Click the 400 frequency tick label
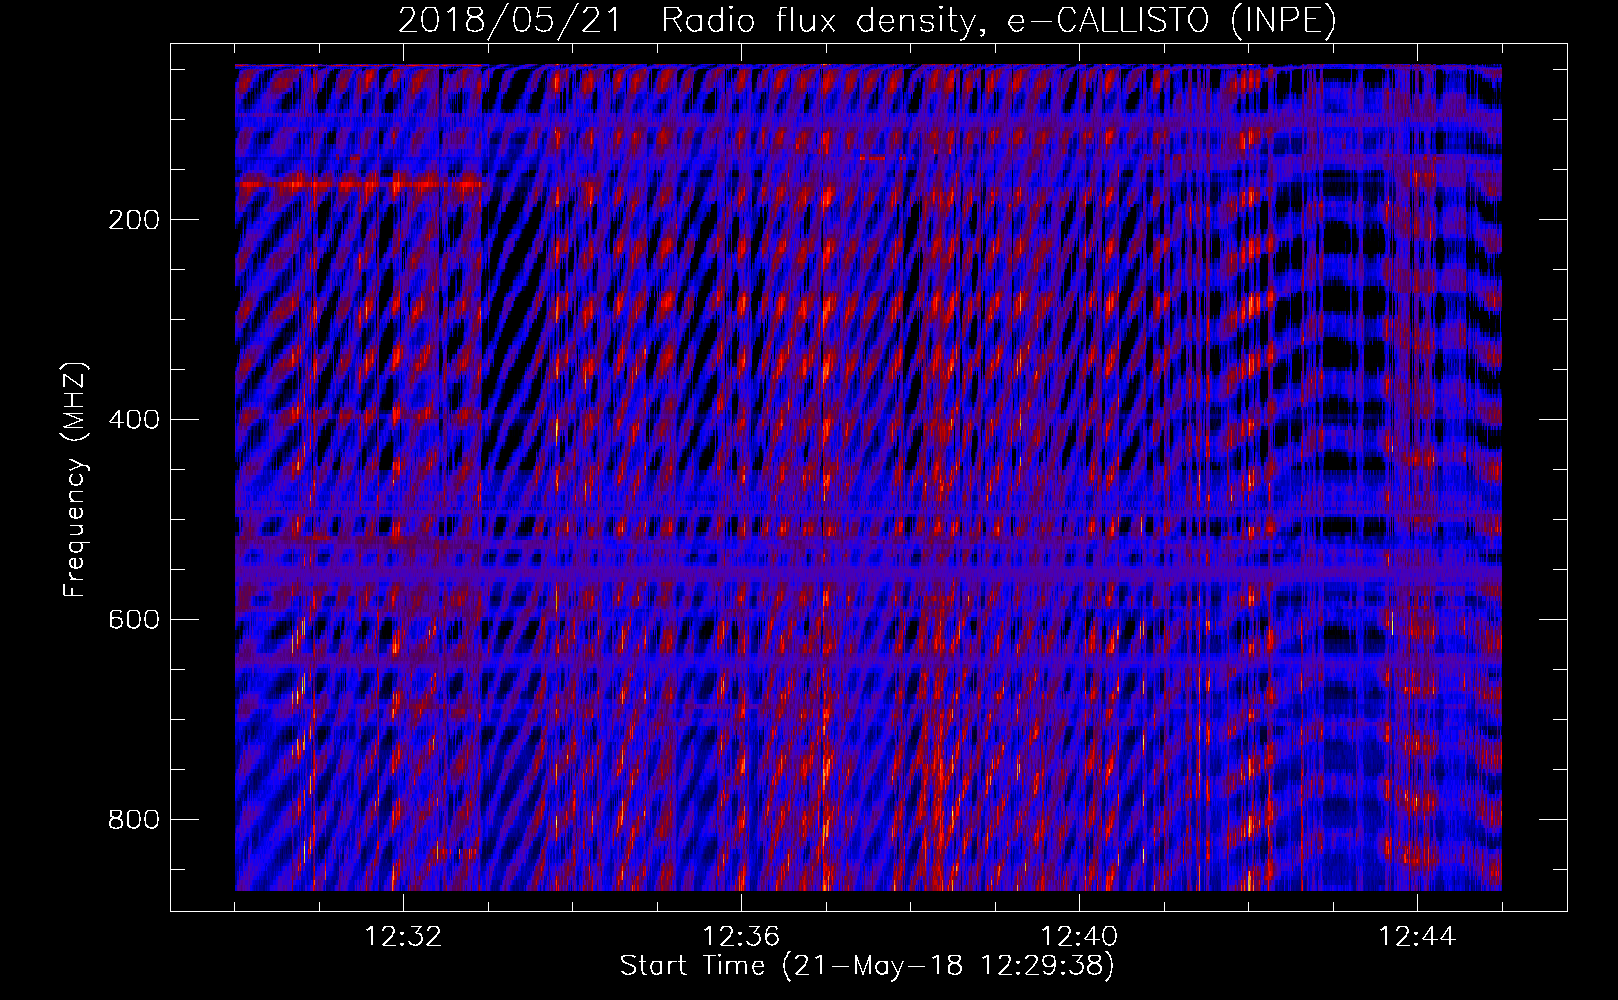The width and height of the screenshot is (1618, 1000). pyautogui.click(x=134, y=420)
